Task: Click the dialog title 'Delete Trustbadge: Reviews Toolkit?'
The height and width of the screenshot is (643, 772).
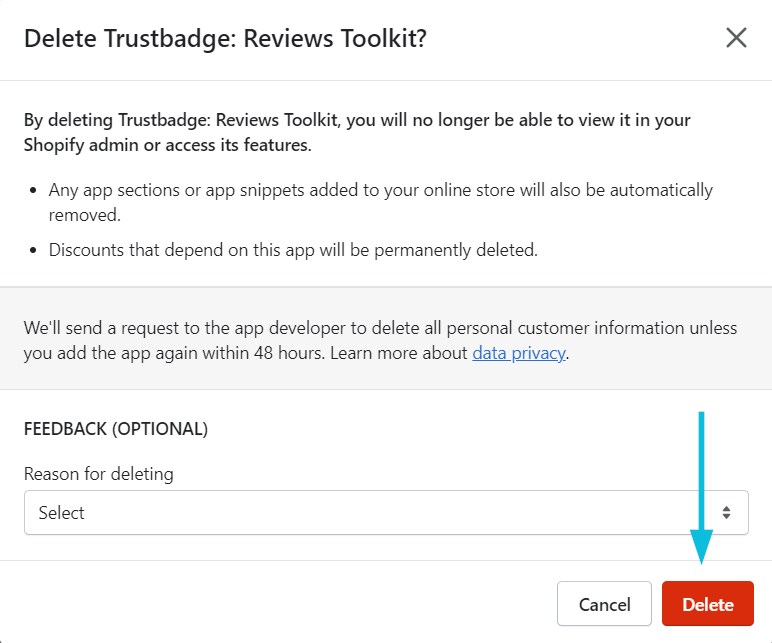Action: coord(225,38)
